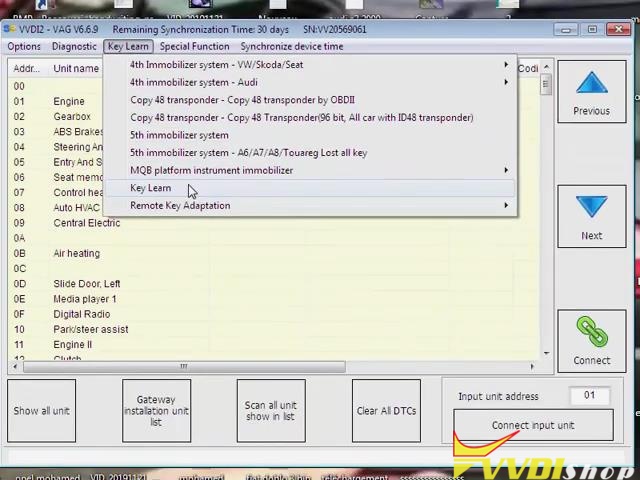Click the Addr column header
The image size is (640, 480).
point(27,68)
